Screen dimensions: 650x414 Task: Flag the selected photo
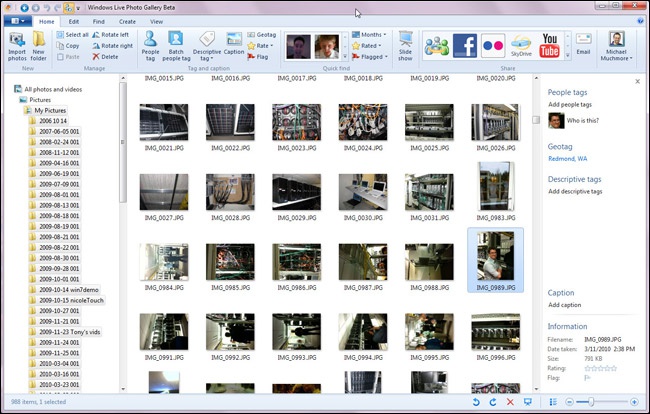258,57
